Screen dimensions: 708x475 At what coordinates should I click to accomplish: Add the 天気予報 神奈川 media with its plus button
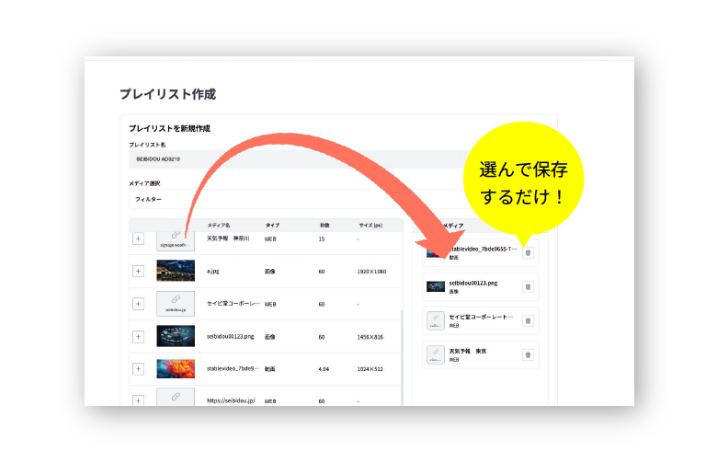click(138, 238)
